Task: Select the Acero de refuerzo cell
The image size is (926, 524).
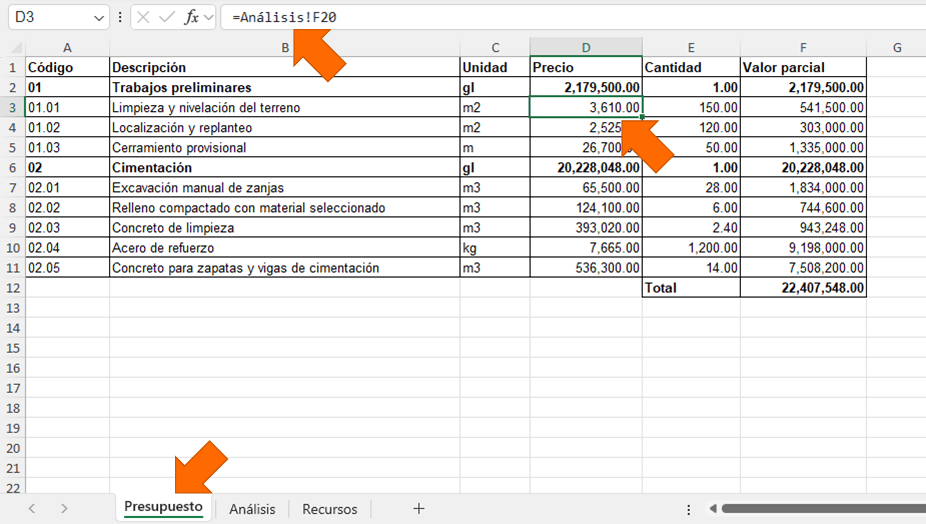Action: pyautogui.click(x=285, y=248)
